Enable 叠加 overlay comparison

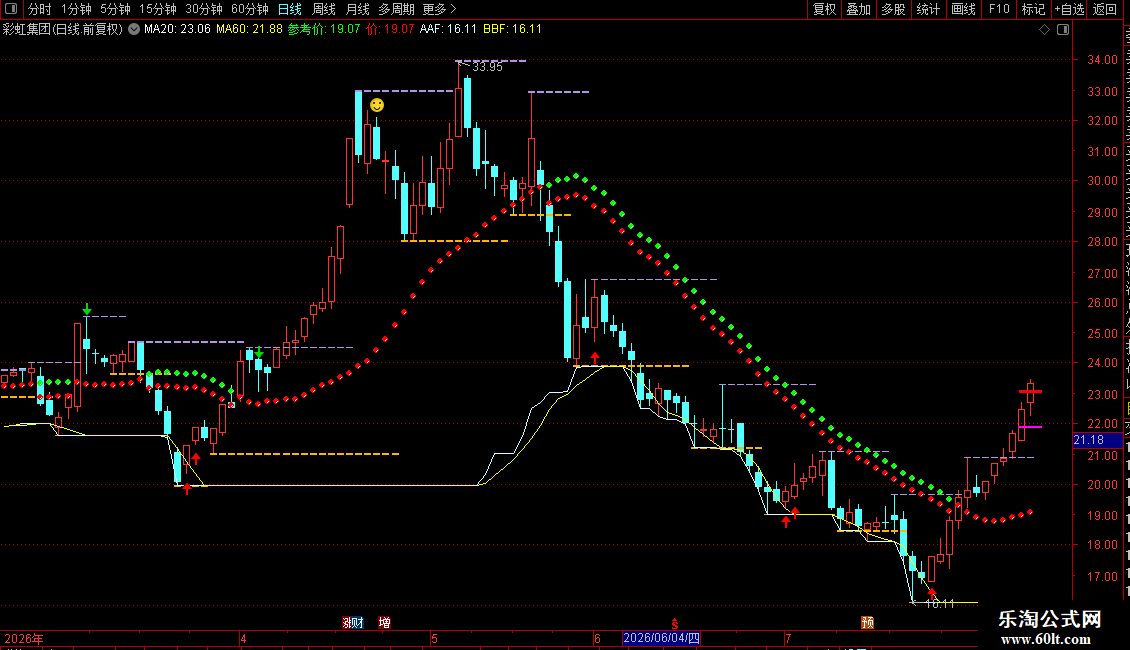tap(858, 9)
